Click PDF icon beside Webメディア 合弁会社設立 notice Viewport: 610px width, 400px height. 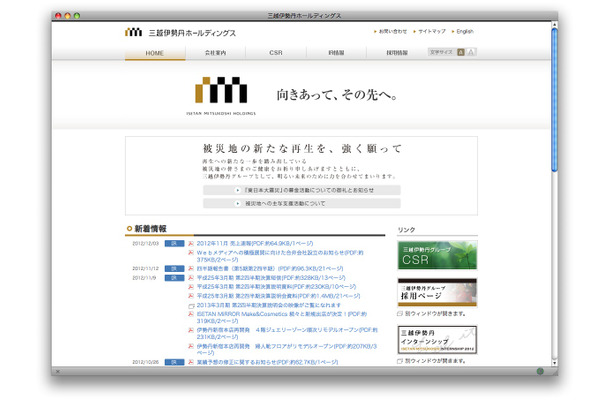(x=191, y=253)
